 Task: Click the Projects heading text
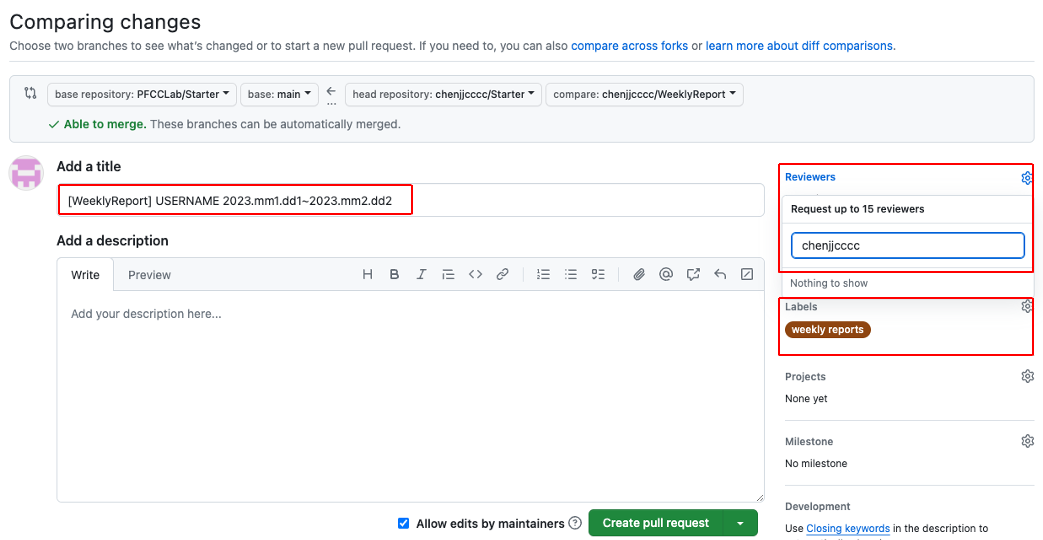(x=805, y=376)
